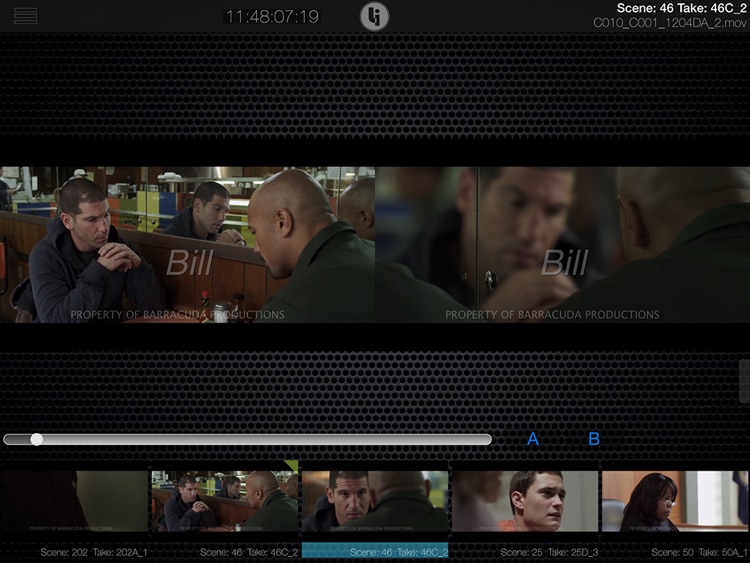Click file name C010_C001_1204DA_2.mov
The image size is (750, 563).
click(x=670, y=22)
